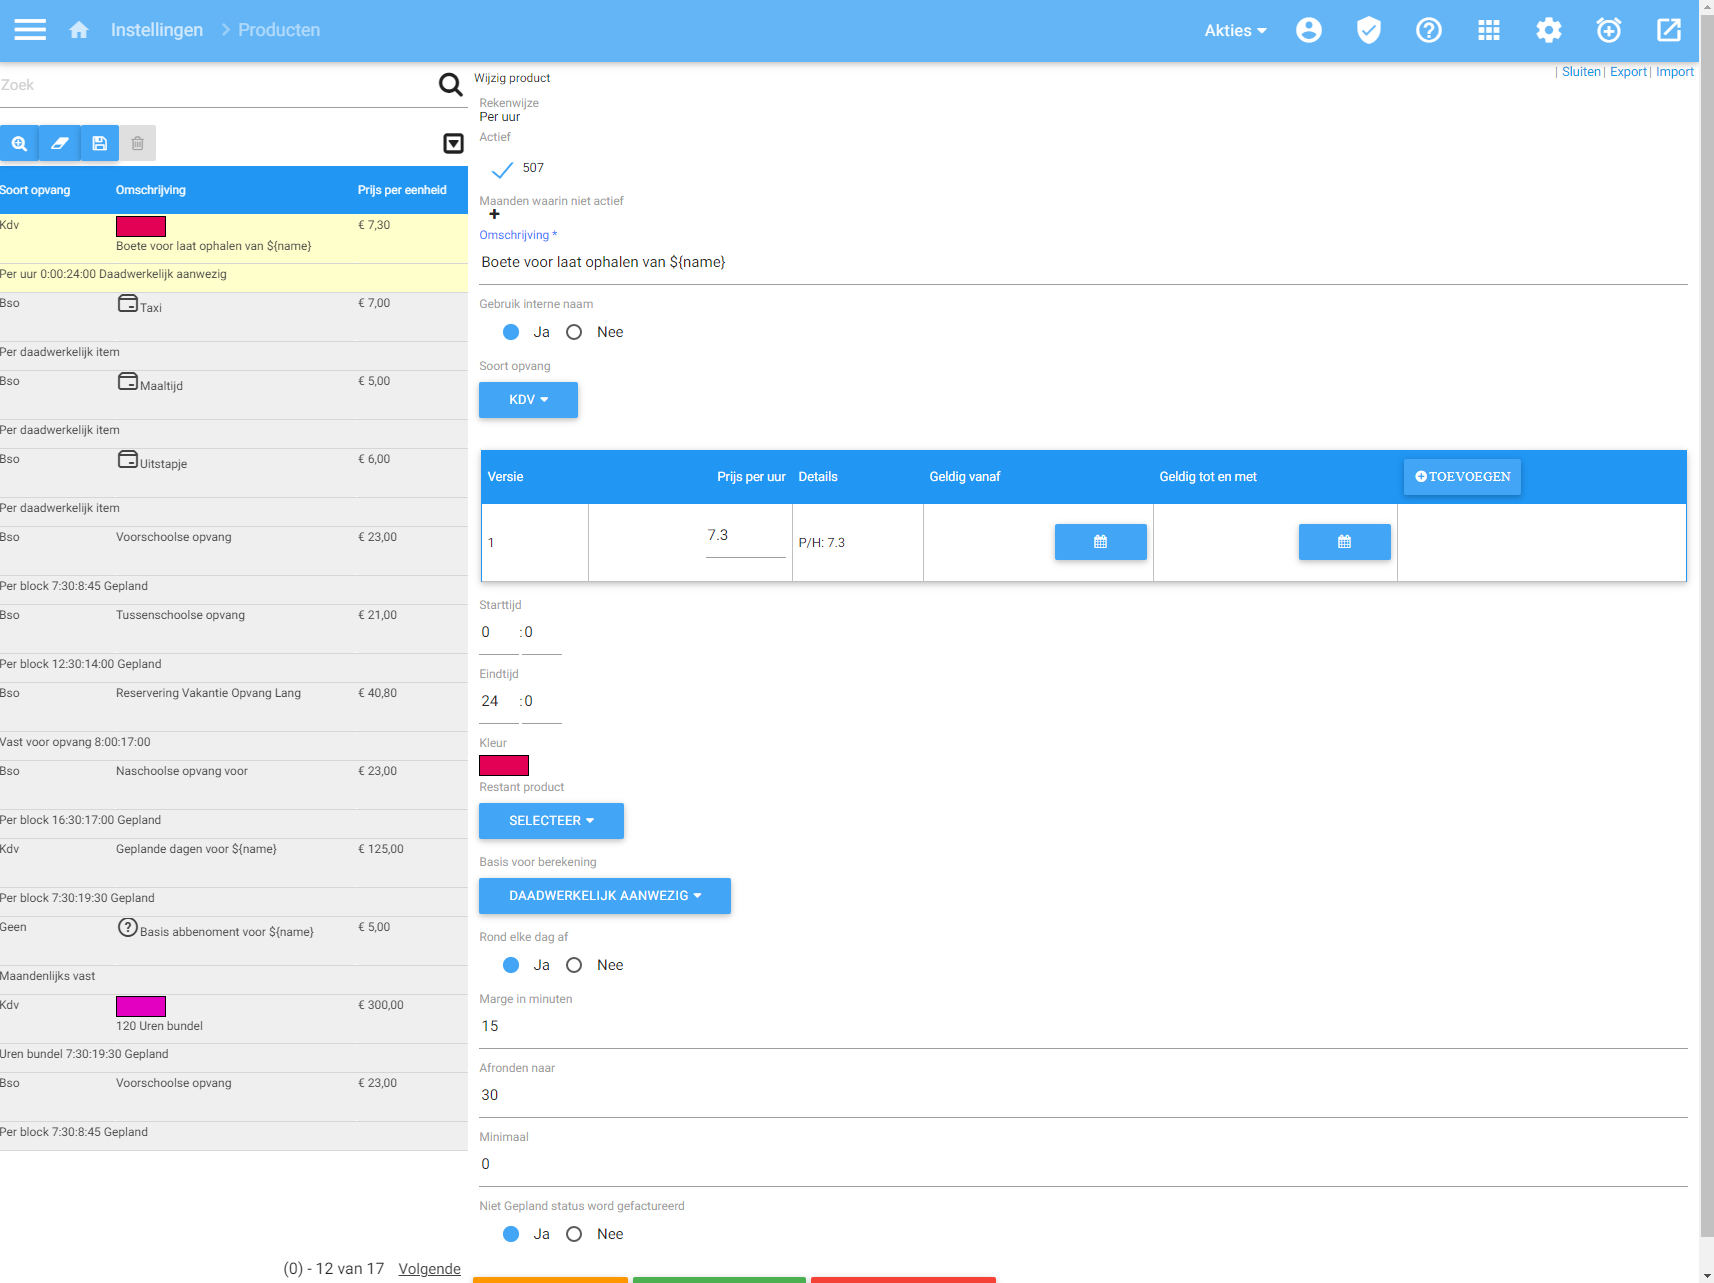1714x1283 pixels.
Task: Open the apps grid icon
Action: tap(1488, 30)
